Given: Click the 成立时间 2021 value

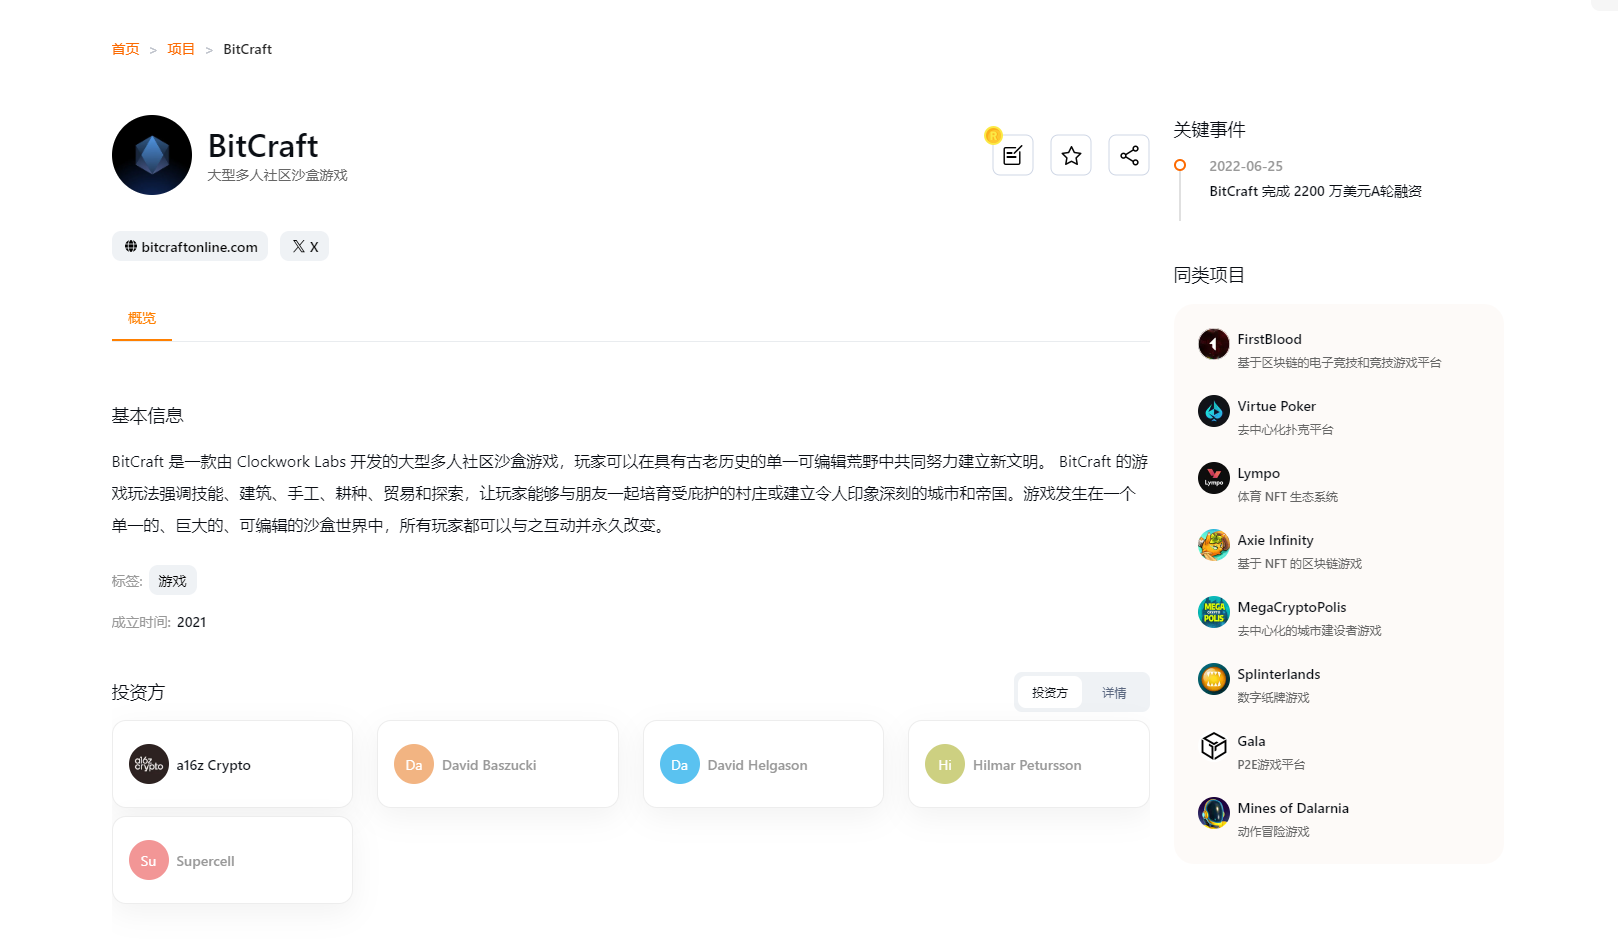Looking at the screenshot, I should [191, 622].
